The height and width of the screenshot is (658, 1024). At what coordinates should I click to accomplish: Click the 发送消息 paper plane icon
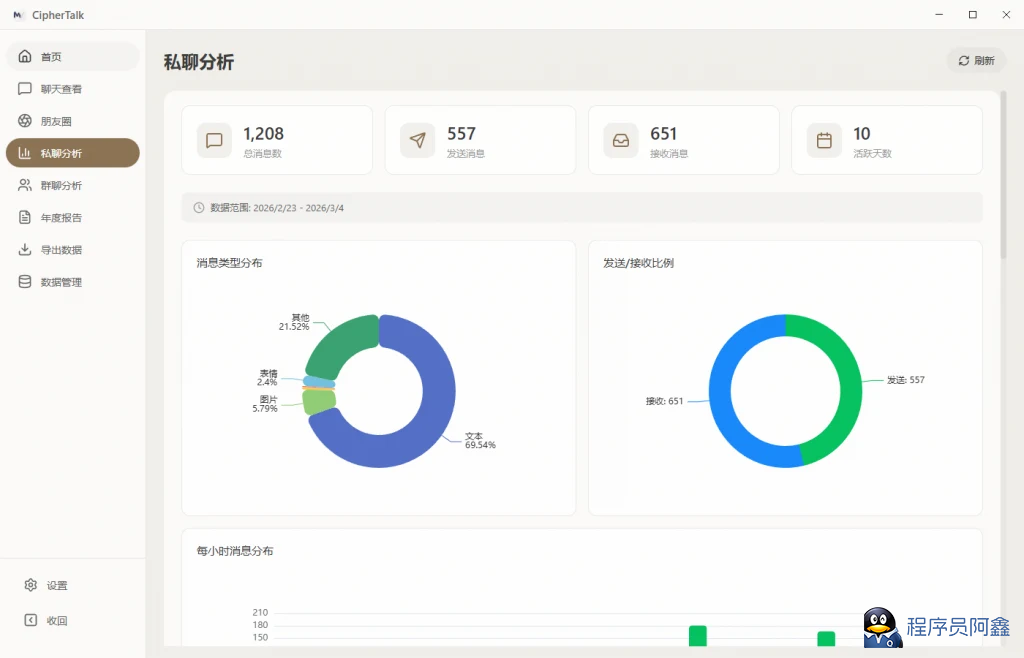(x=417, y=140)
